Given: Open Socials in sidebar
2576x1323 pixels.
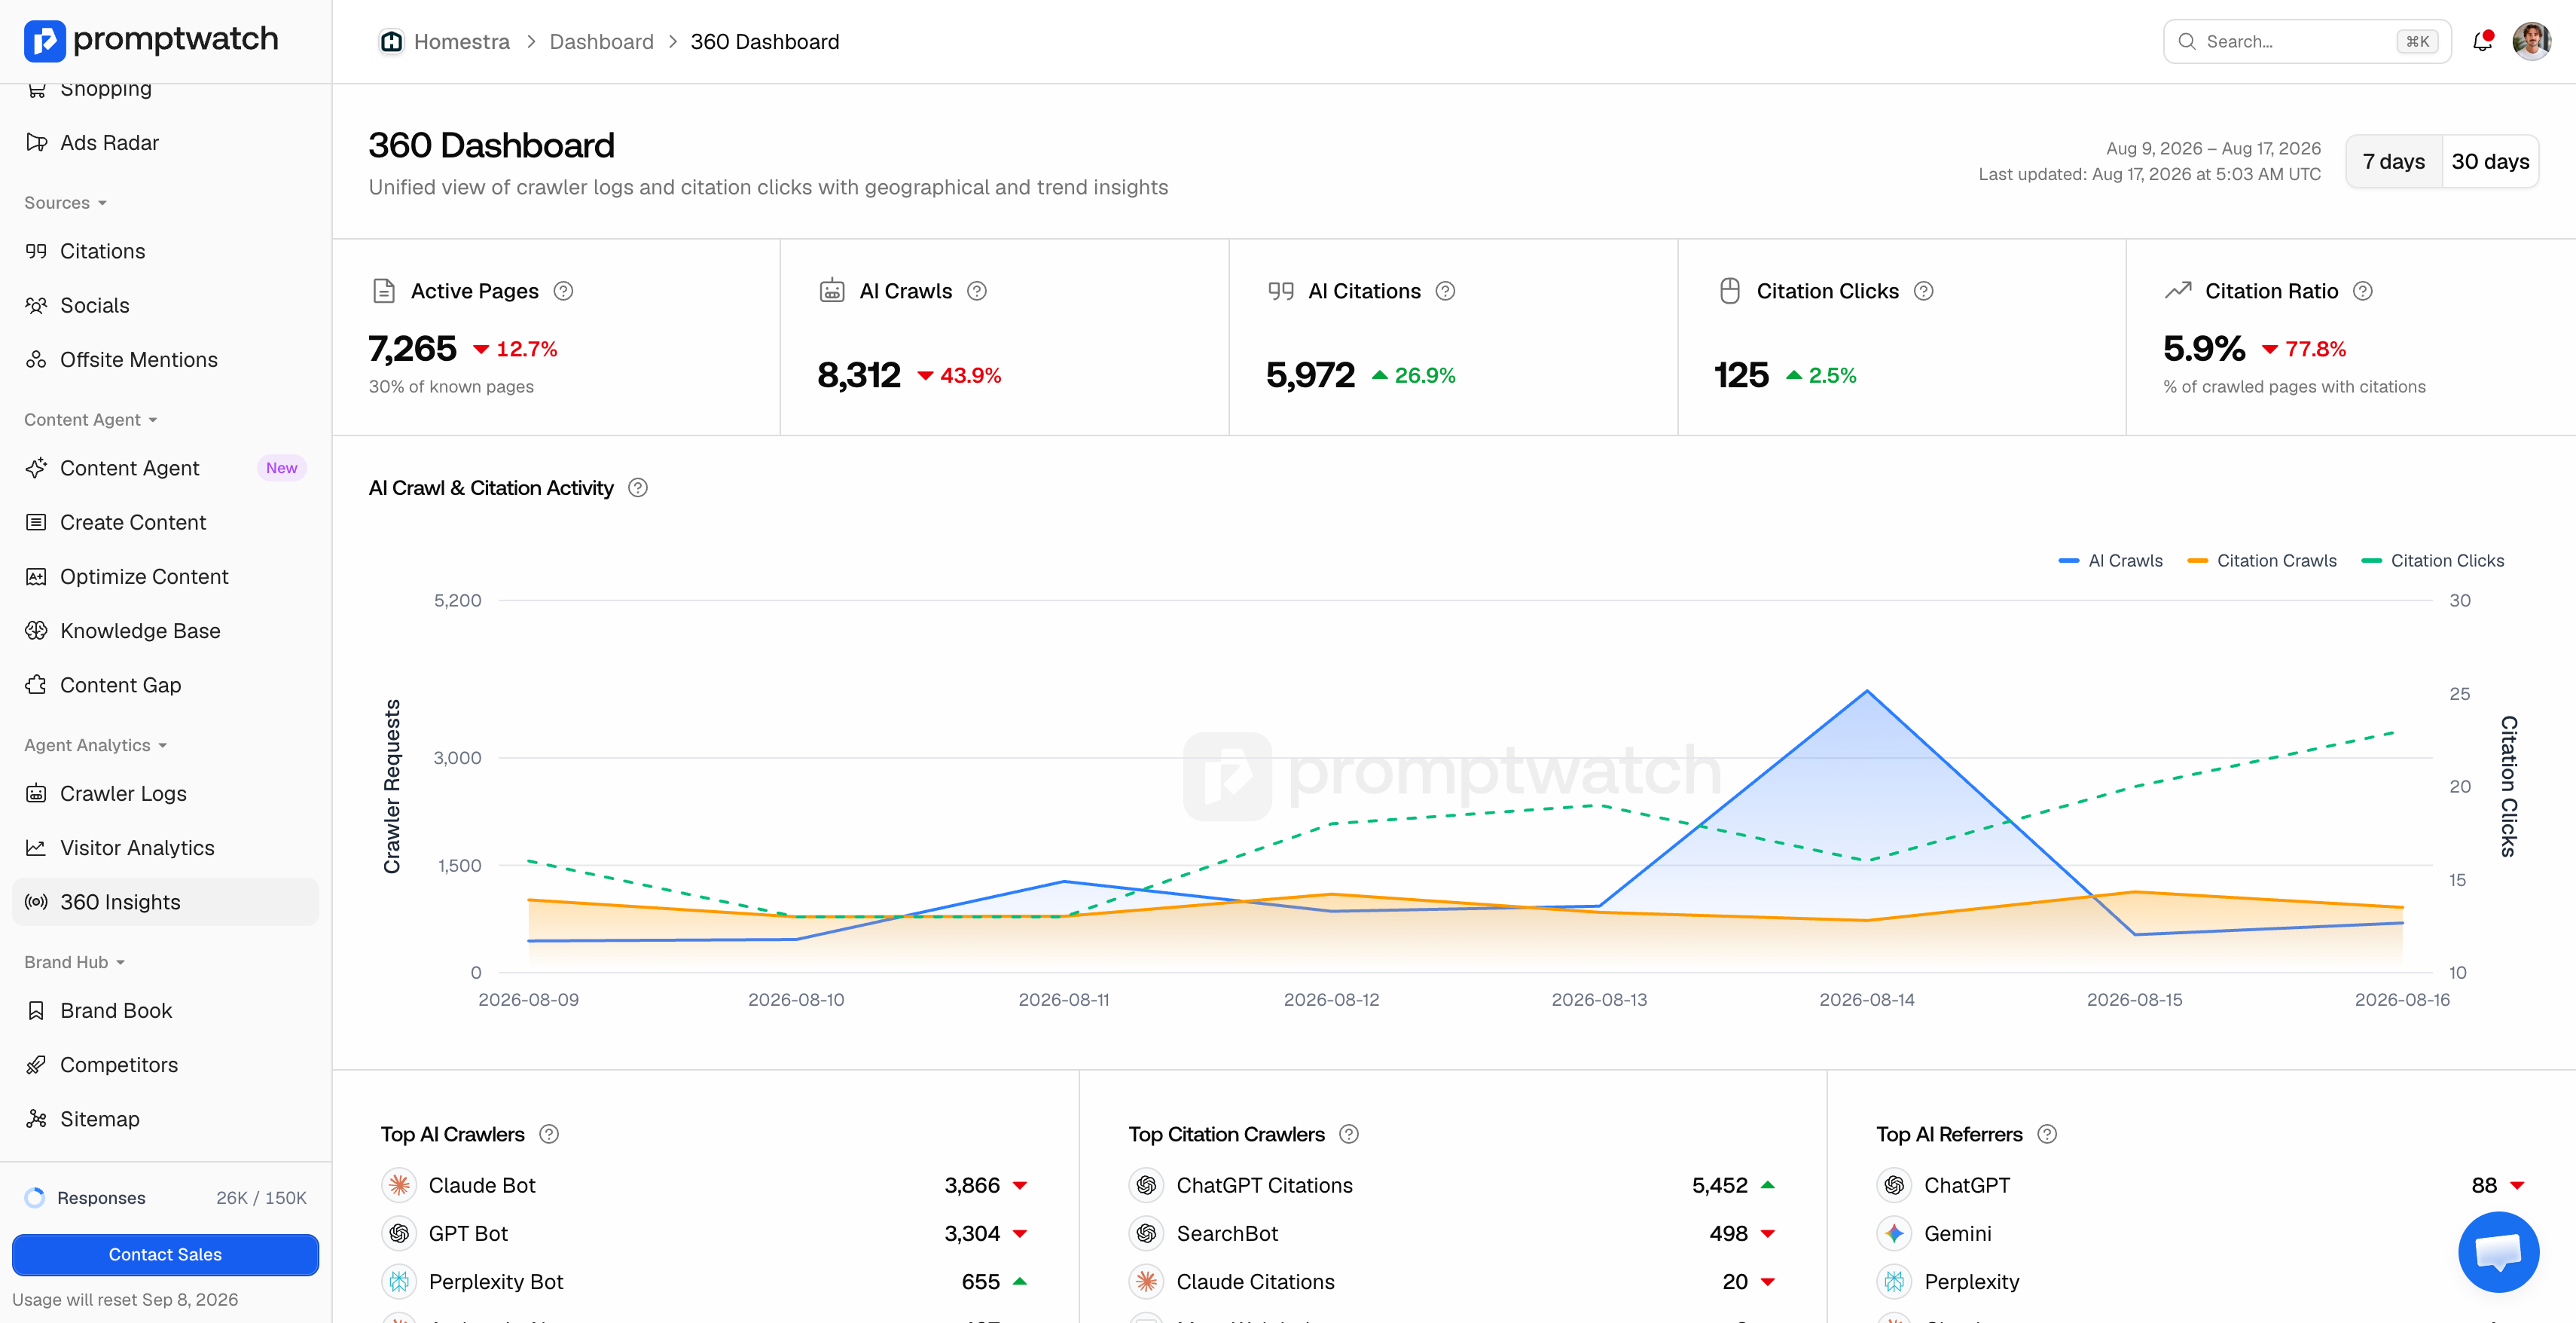Looking at the screenshot, I should tap(165, 305).
